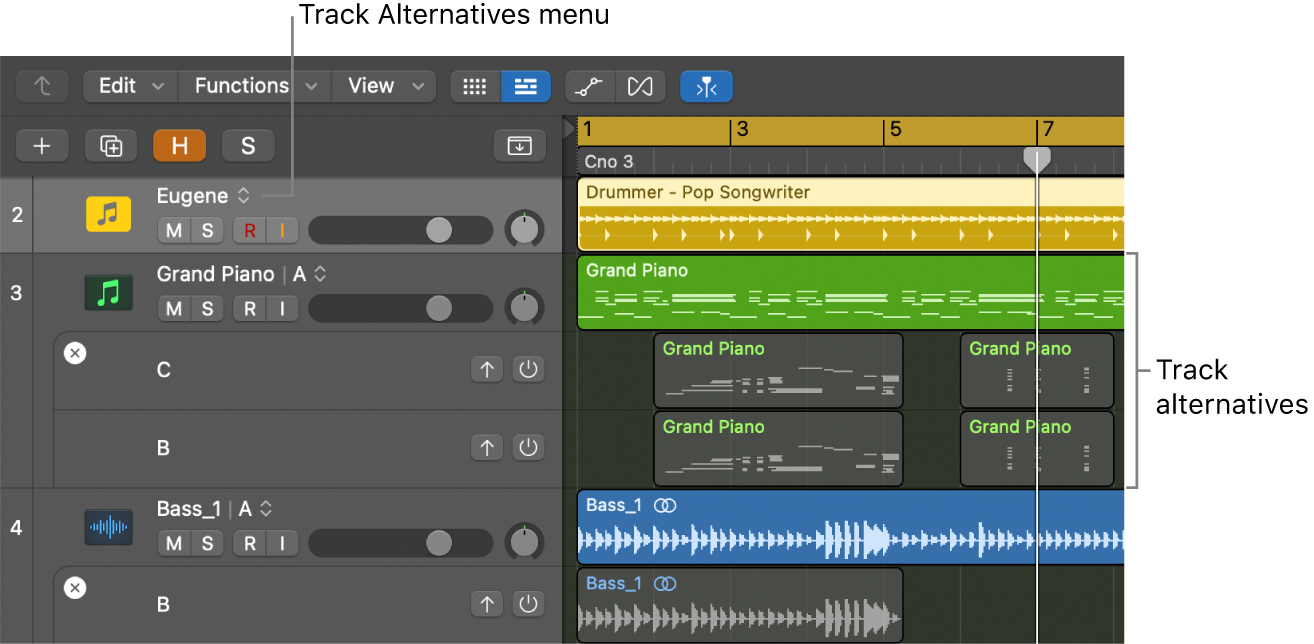Toggle power button on Grand Piano alternative B

pyautogui.click(x=529, y=448)
